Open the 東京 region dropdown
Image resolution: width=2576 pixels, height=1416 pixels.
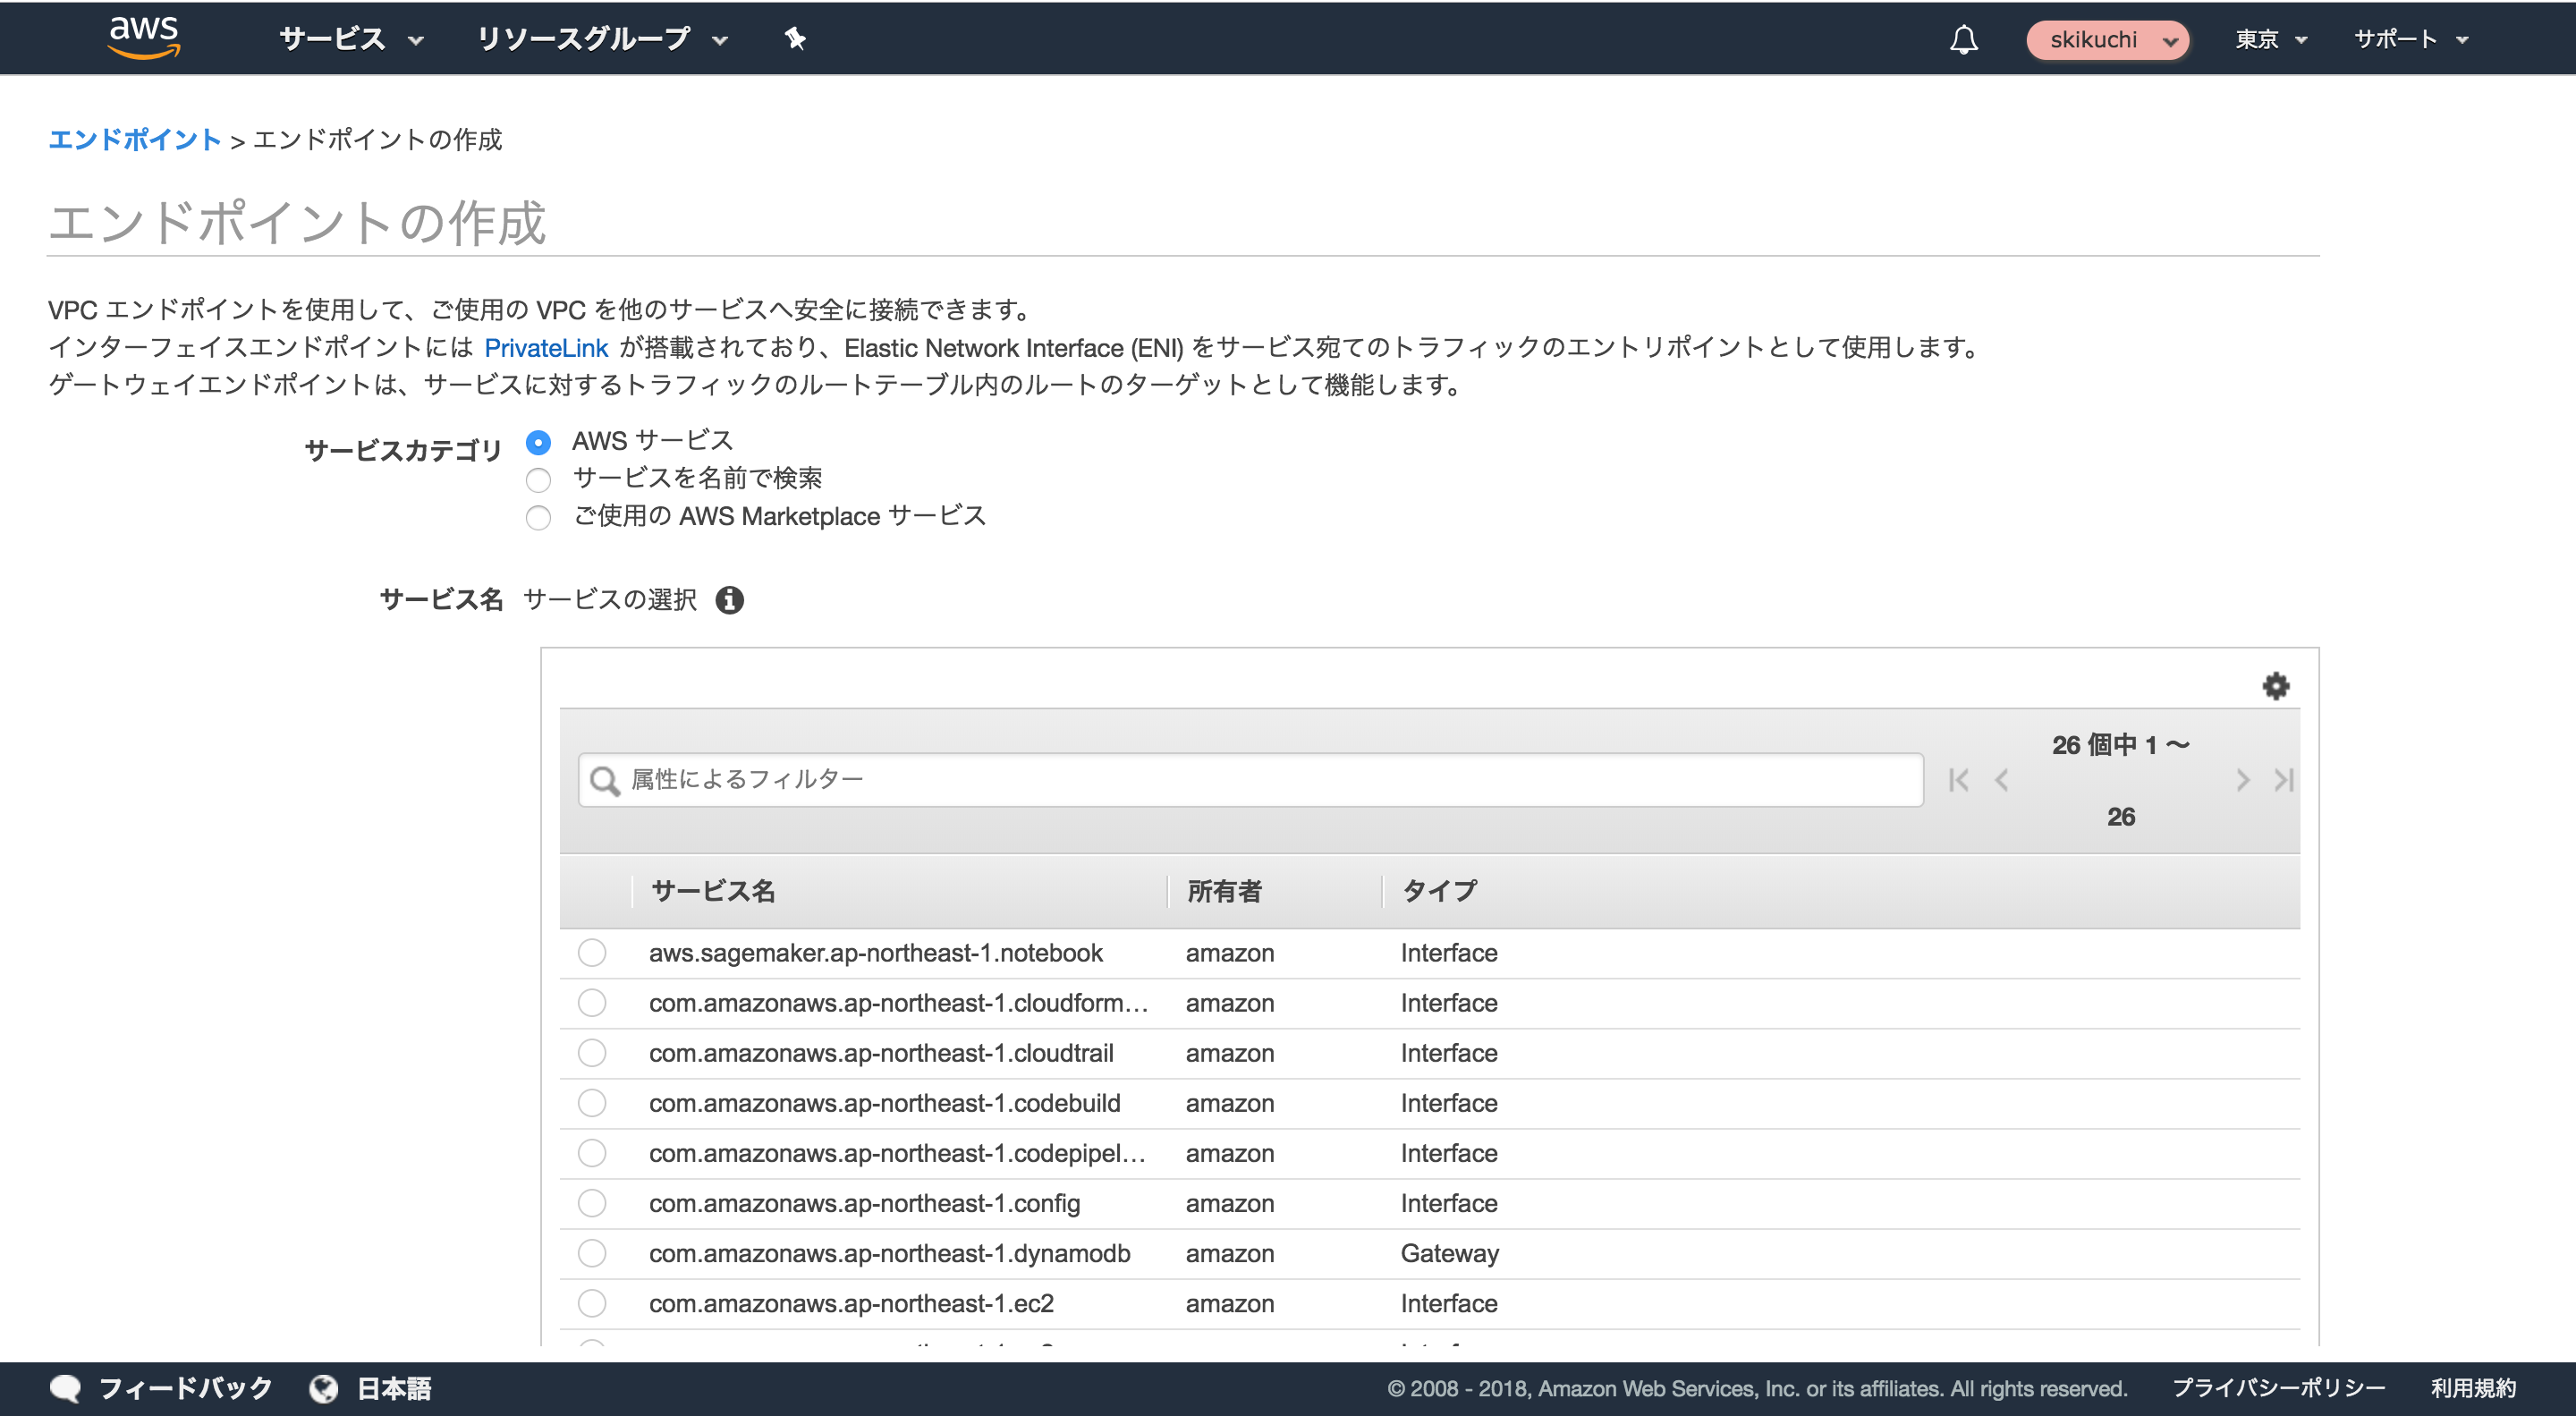coord(2271,39)
